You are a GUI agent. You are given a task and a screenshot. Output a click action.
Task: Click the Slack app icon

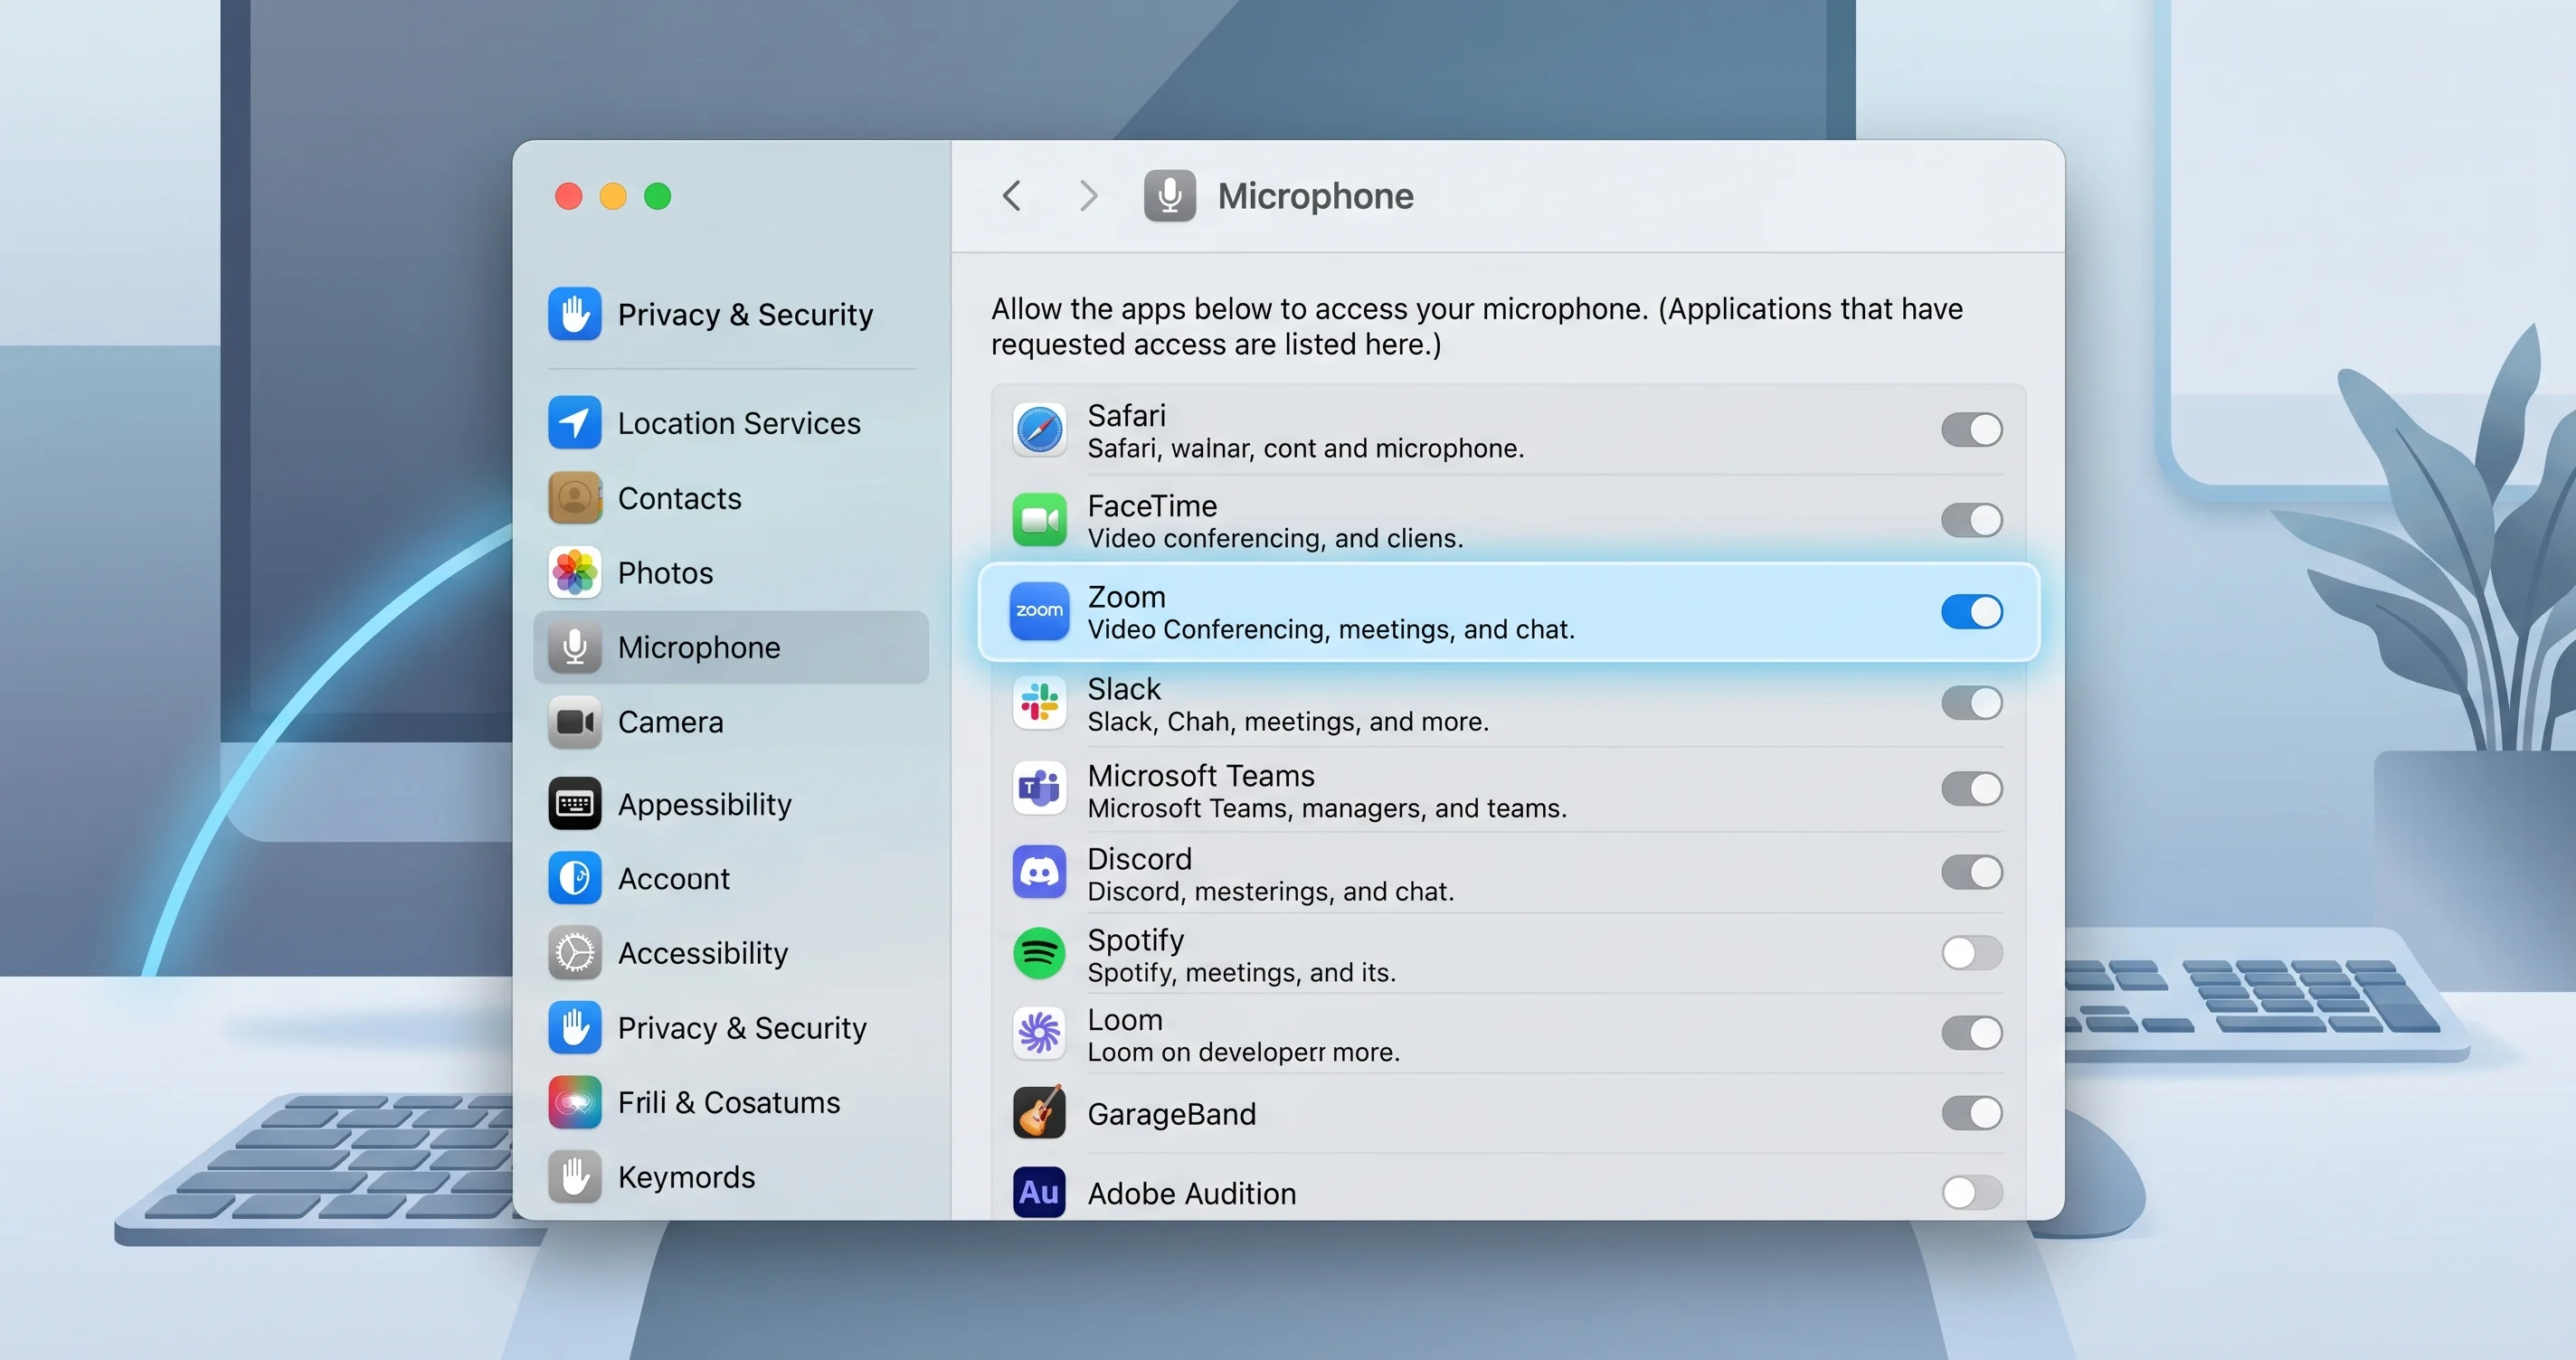(x=1039, y=703)
